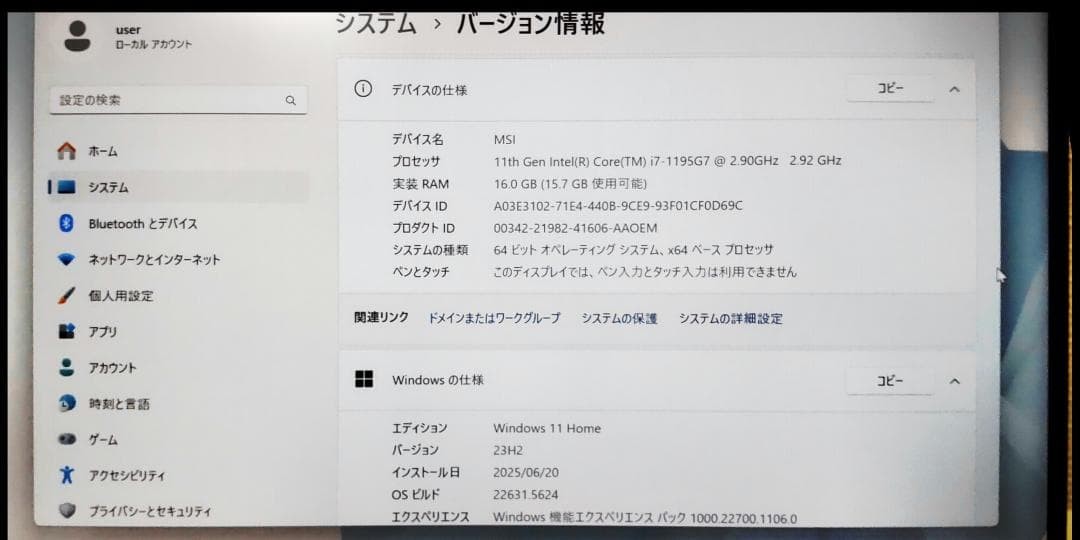This screenshot has height=540, width=1080.
Task: Click the Privacy shield icon
Action: (67, 511)
